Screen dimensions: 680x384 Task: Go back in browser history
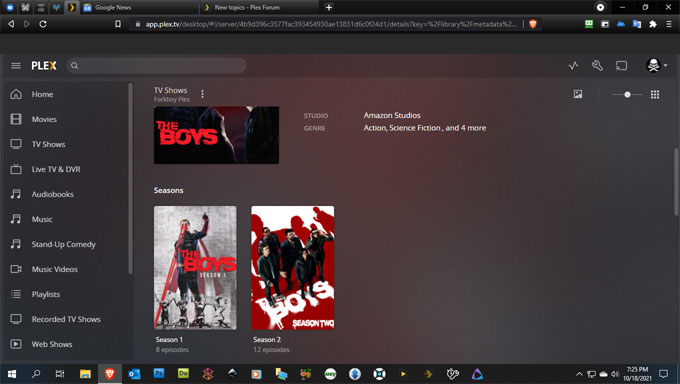tap(11, 24)
